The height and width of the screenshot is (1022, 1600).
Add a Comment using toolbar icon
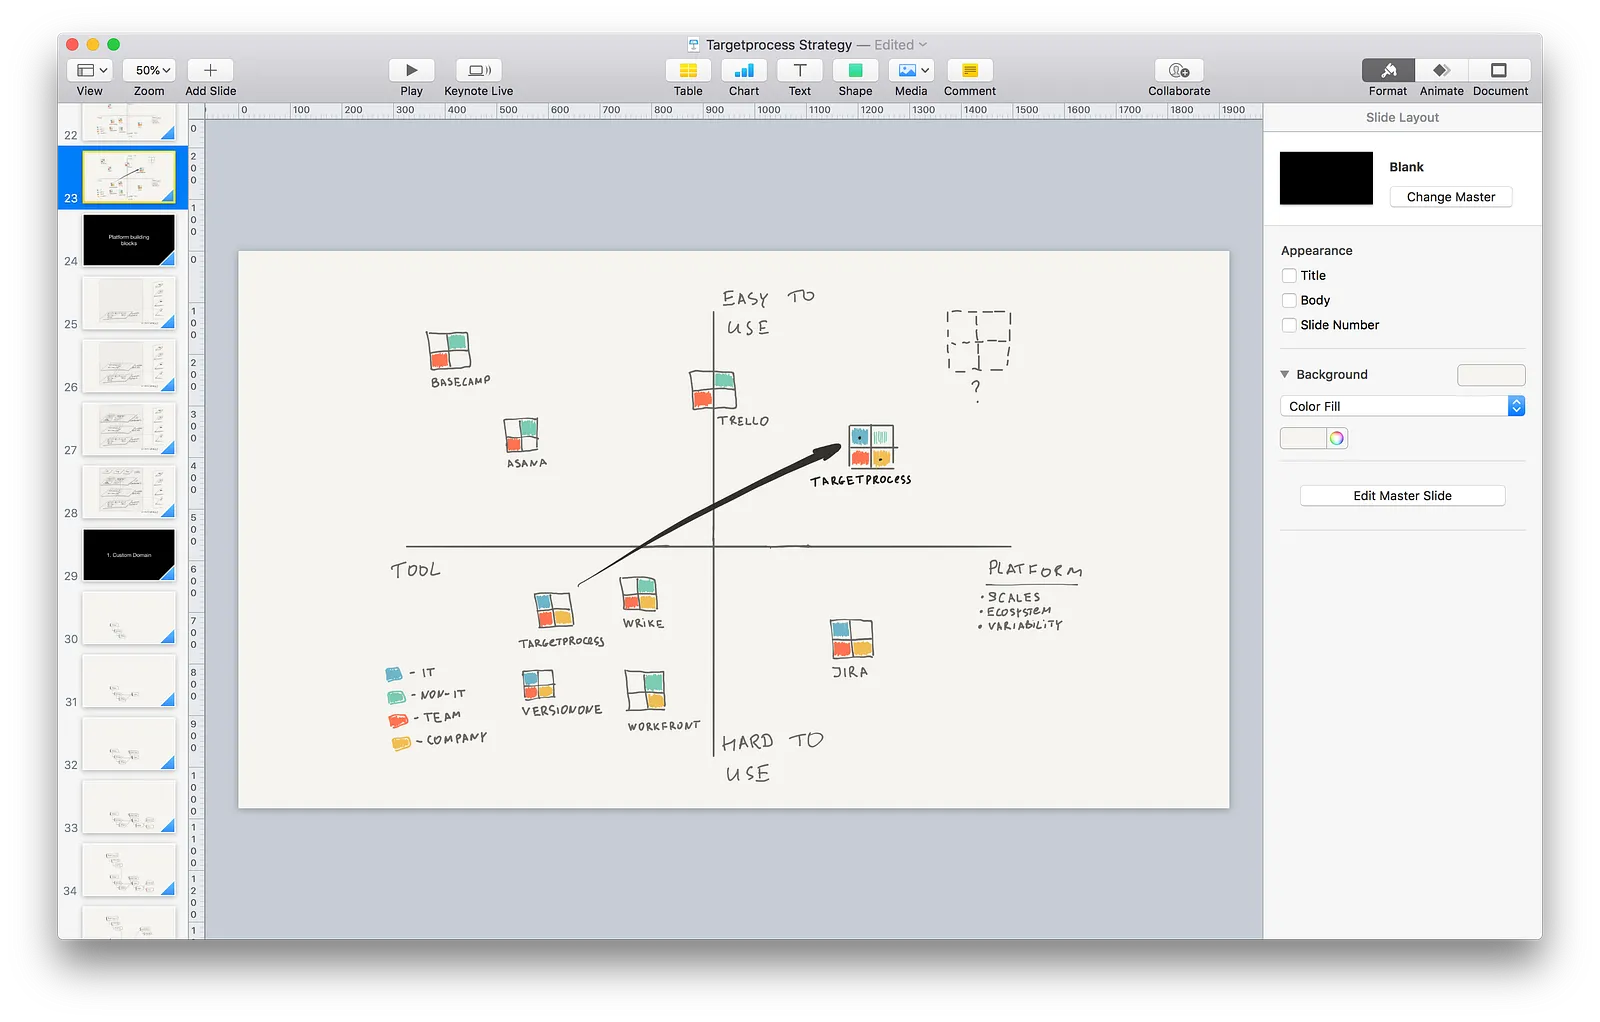970,70
